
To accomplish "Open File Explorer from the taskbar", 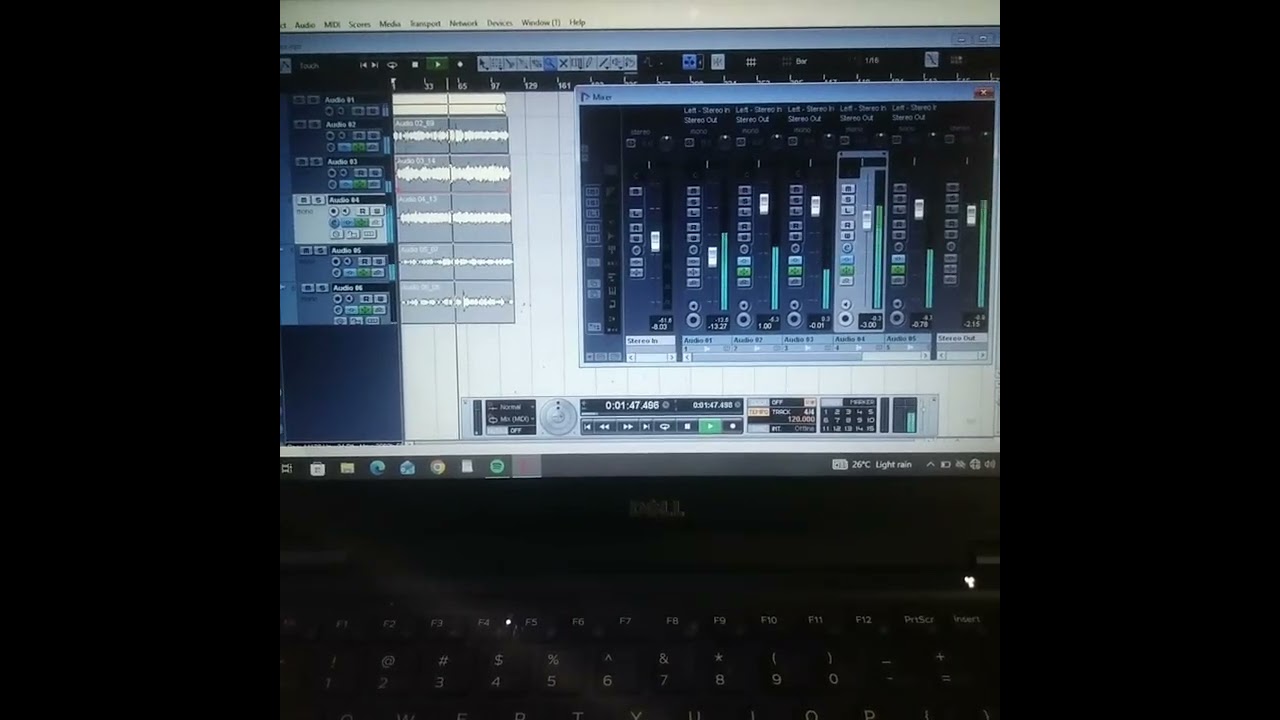I will click(x=347, y=467).
